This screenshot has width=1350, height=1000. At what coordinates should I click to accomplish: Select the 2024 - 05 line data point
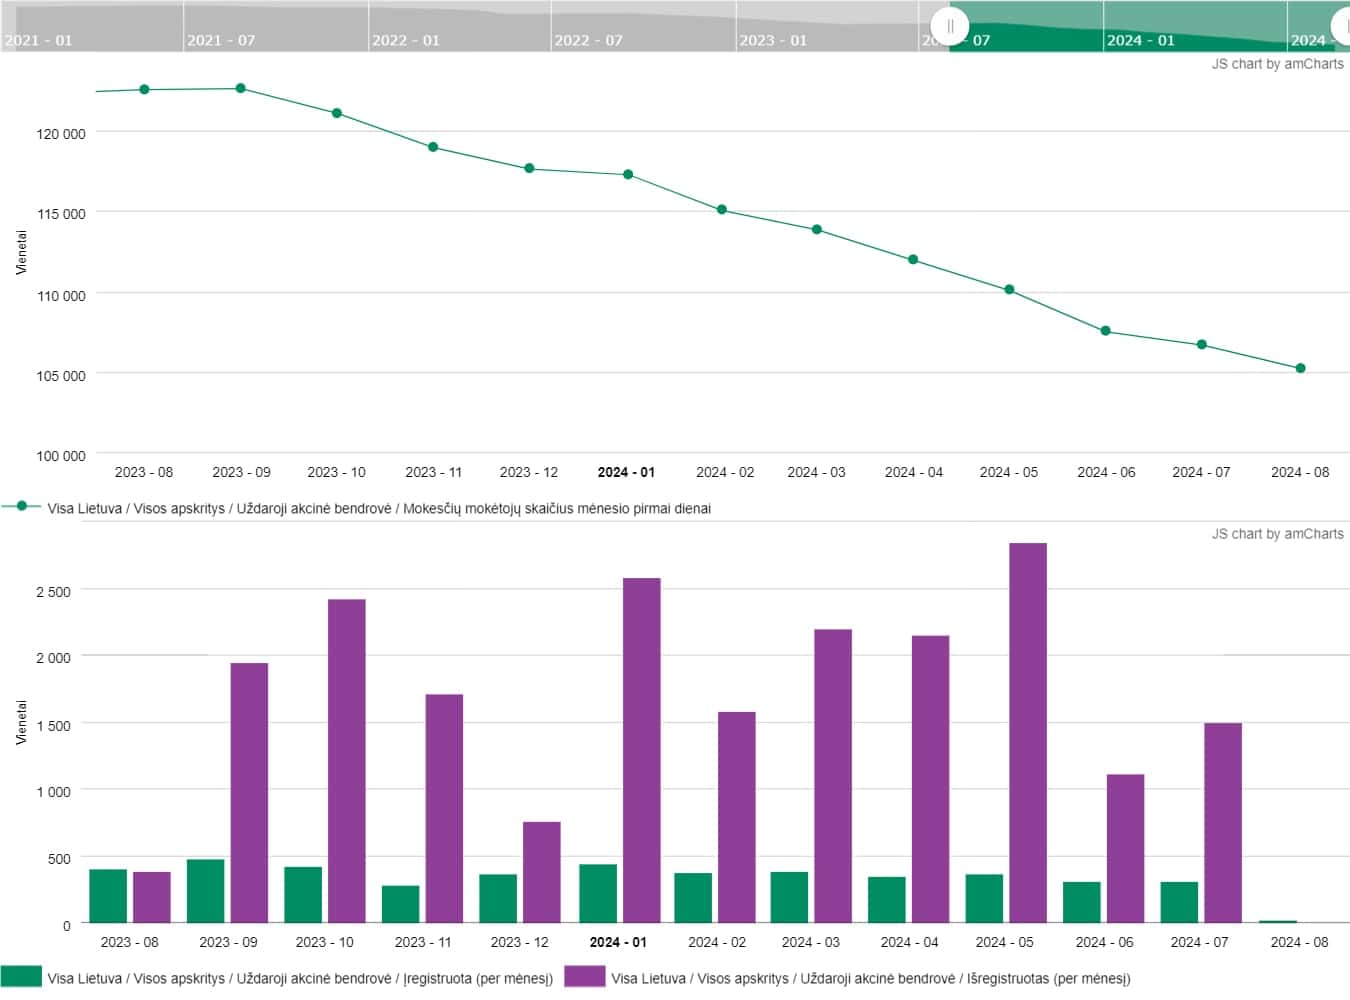[1009, 290]
